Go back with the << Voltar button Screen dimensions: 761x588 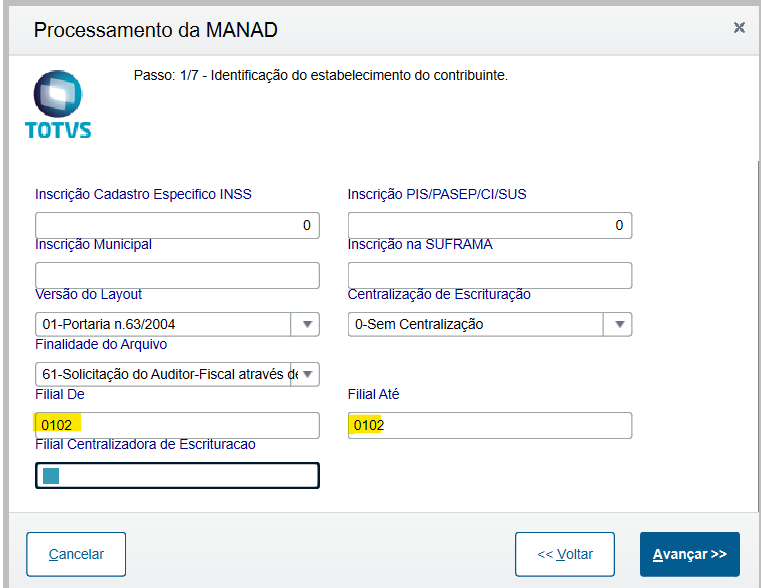coord(564,554)
